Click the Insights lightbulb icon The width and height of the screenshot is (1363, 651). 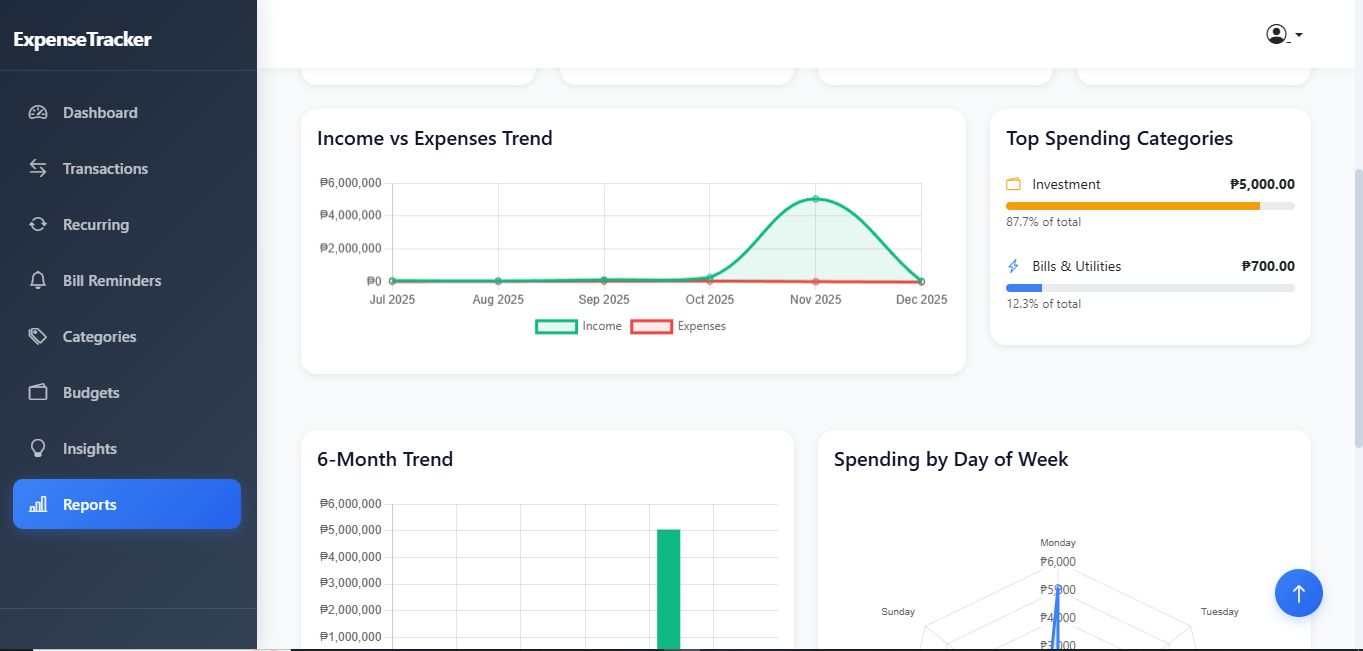pos(38,449)
